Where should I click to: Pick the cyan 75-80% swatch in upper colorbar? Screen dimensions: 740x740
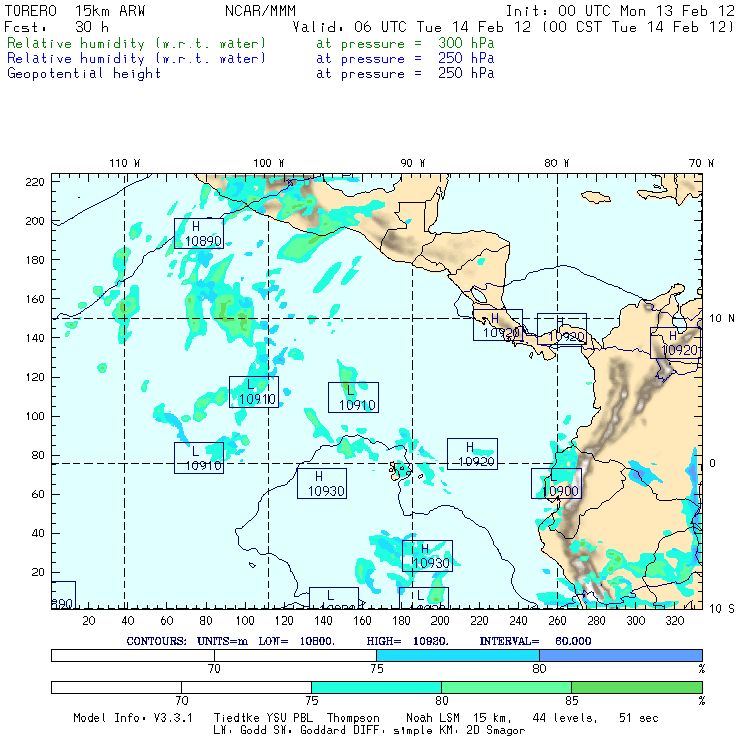click(x=457, y=654)
